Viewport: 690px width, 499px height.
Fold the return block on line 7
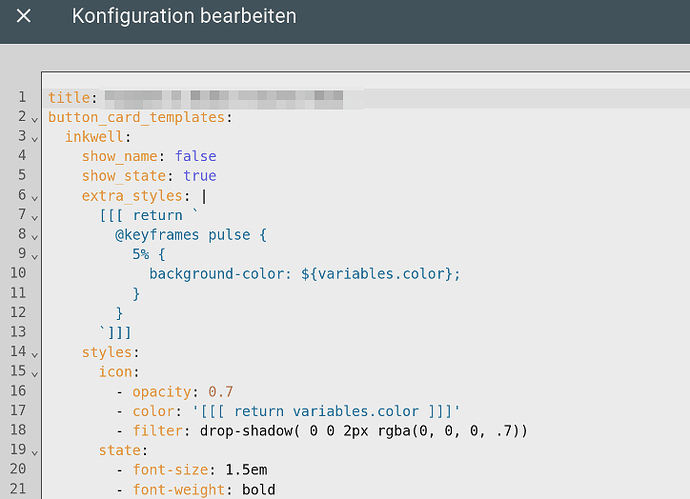click(x=35, y=217)
